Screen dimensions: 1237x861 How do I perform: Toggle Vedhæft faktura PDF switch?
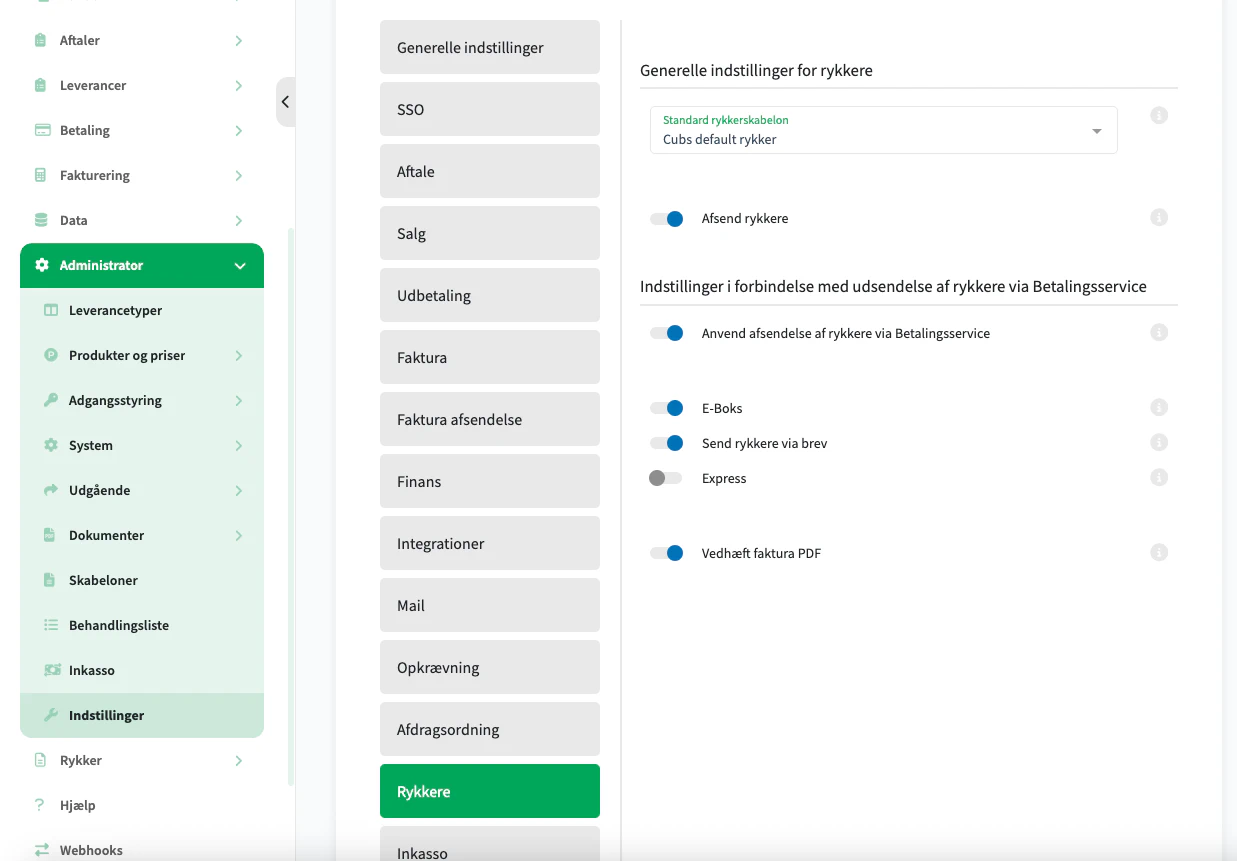point(666,553)
